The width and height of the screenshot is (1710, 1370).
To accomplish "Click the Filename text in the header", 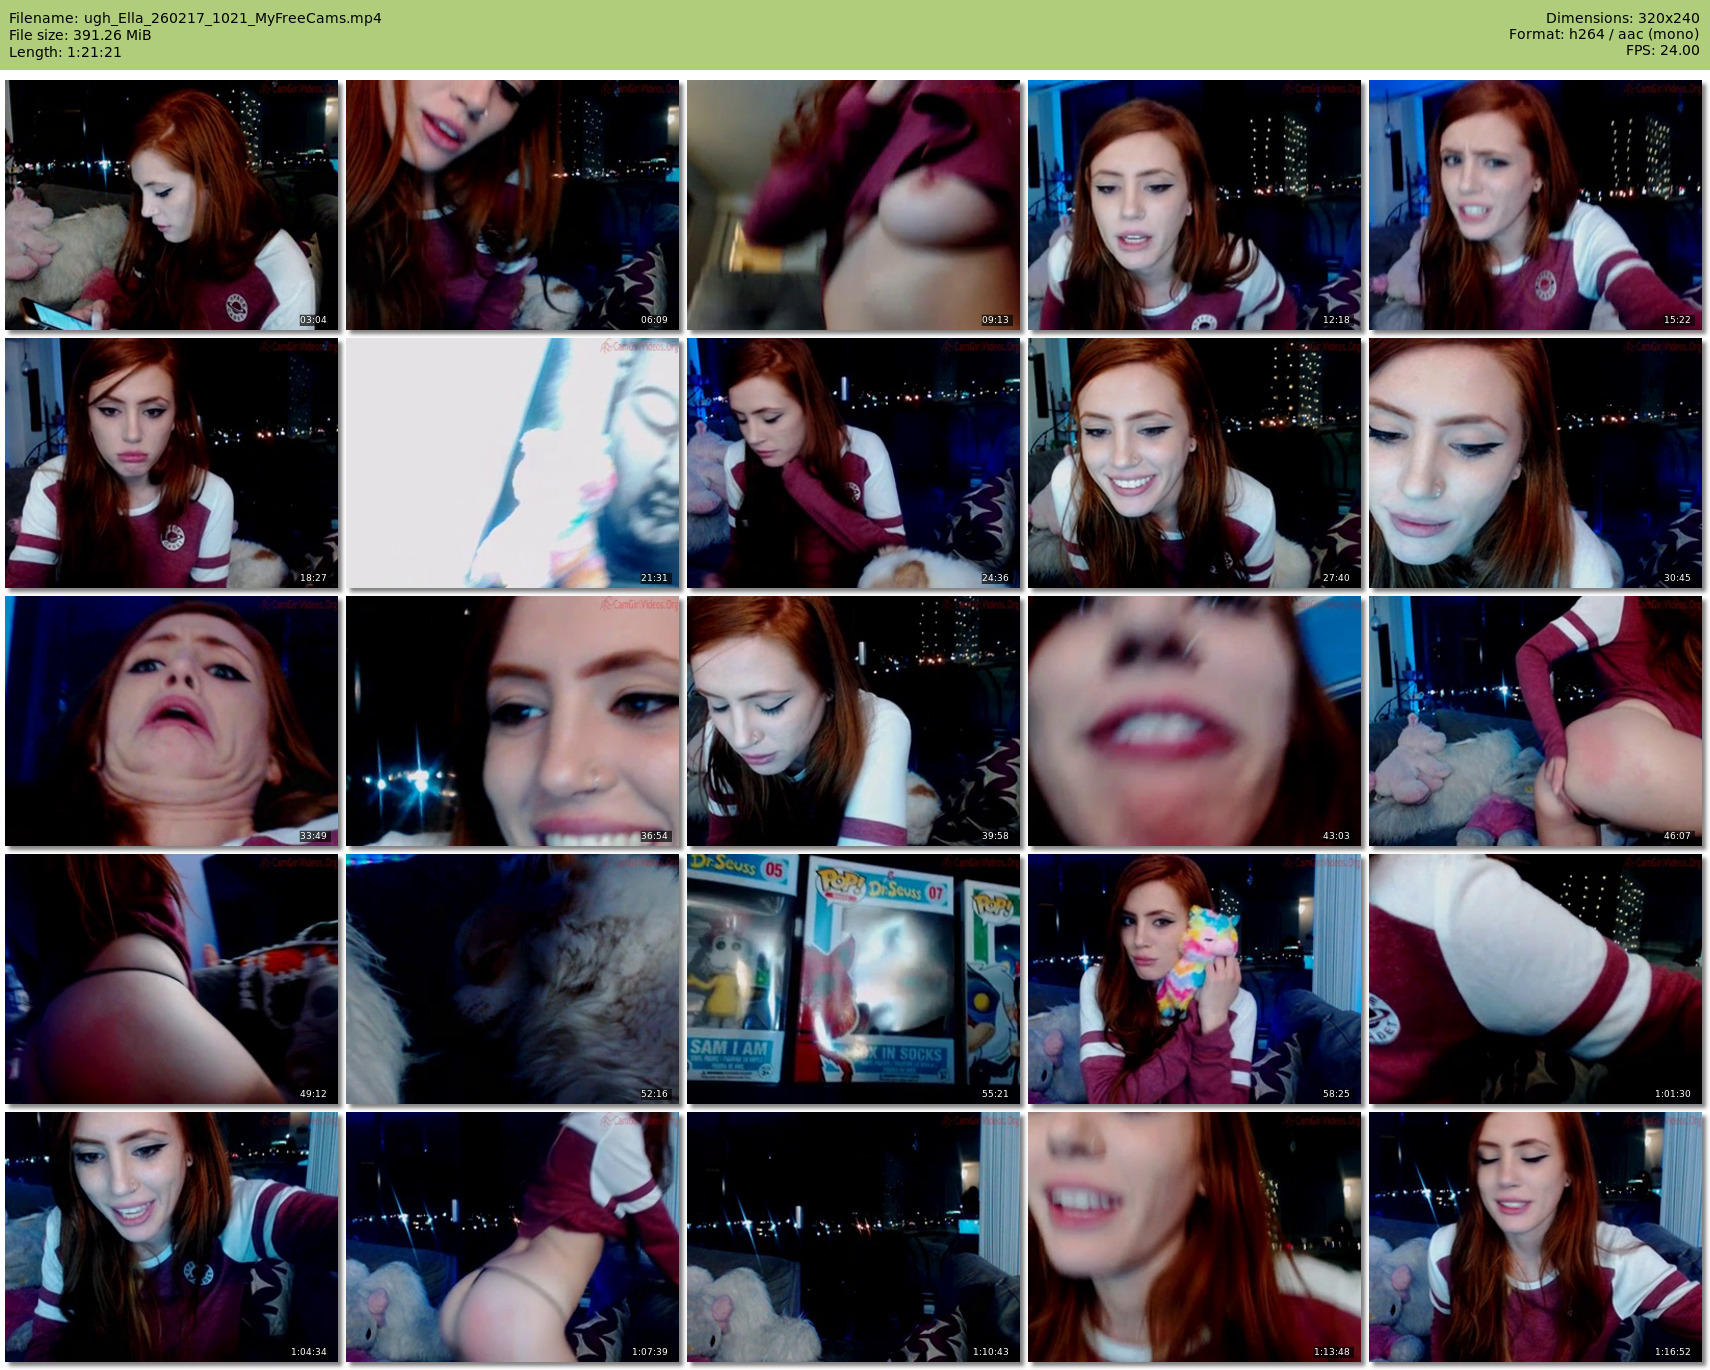I will (x=195, y=18).
